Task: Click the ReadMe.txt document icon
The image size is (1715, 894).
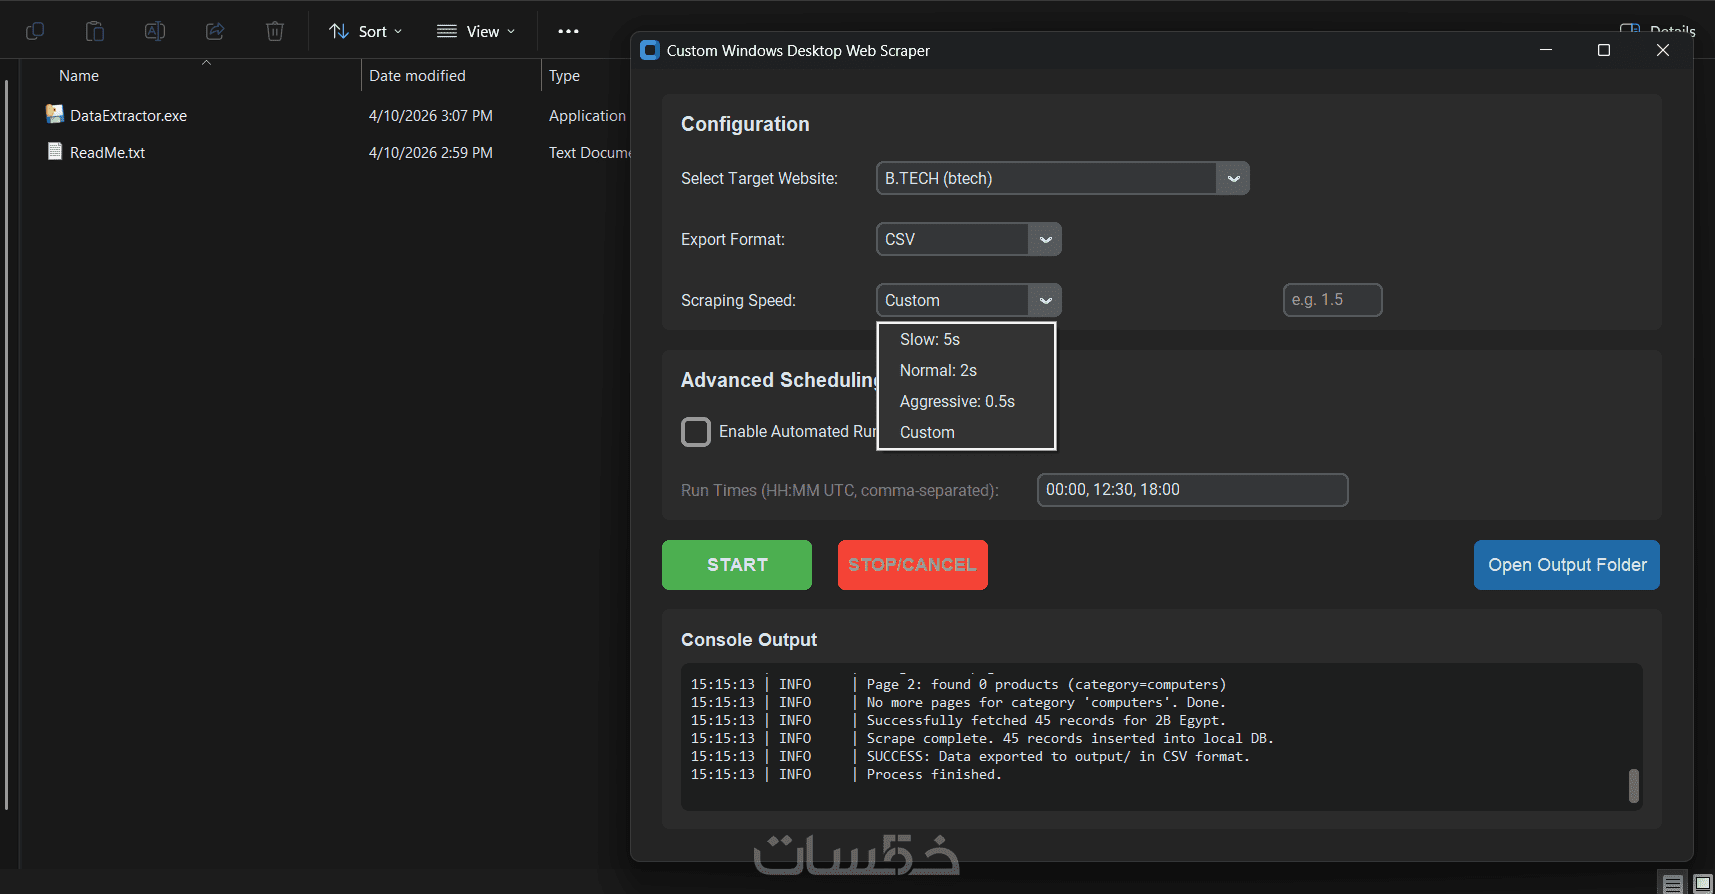Action: click(x=55, y=152)
